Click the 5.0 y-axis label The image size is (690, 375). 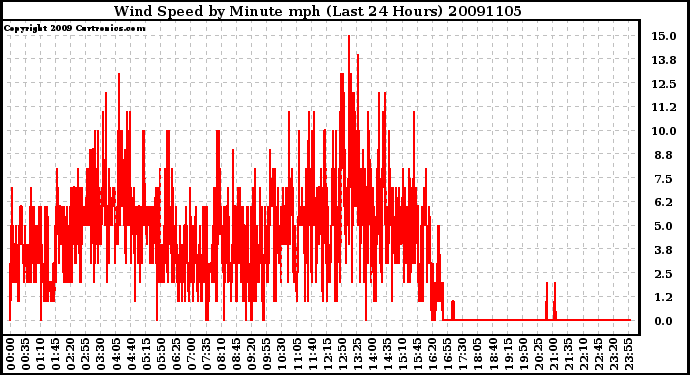[x=664, y=226]
